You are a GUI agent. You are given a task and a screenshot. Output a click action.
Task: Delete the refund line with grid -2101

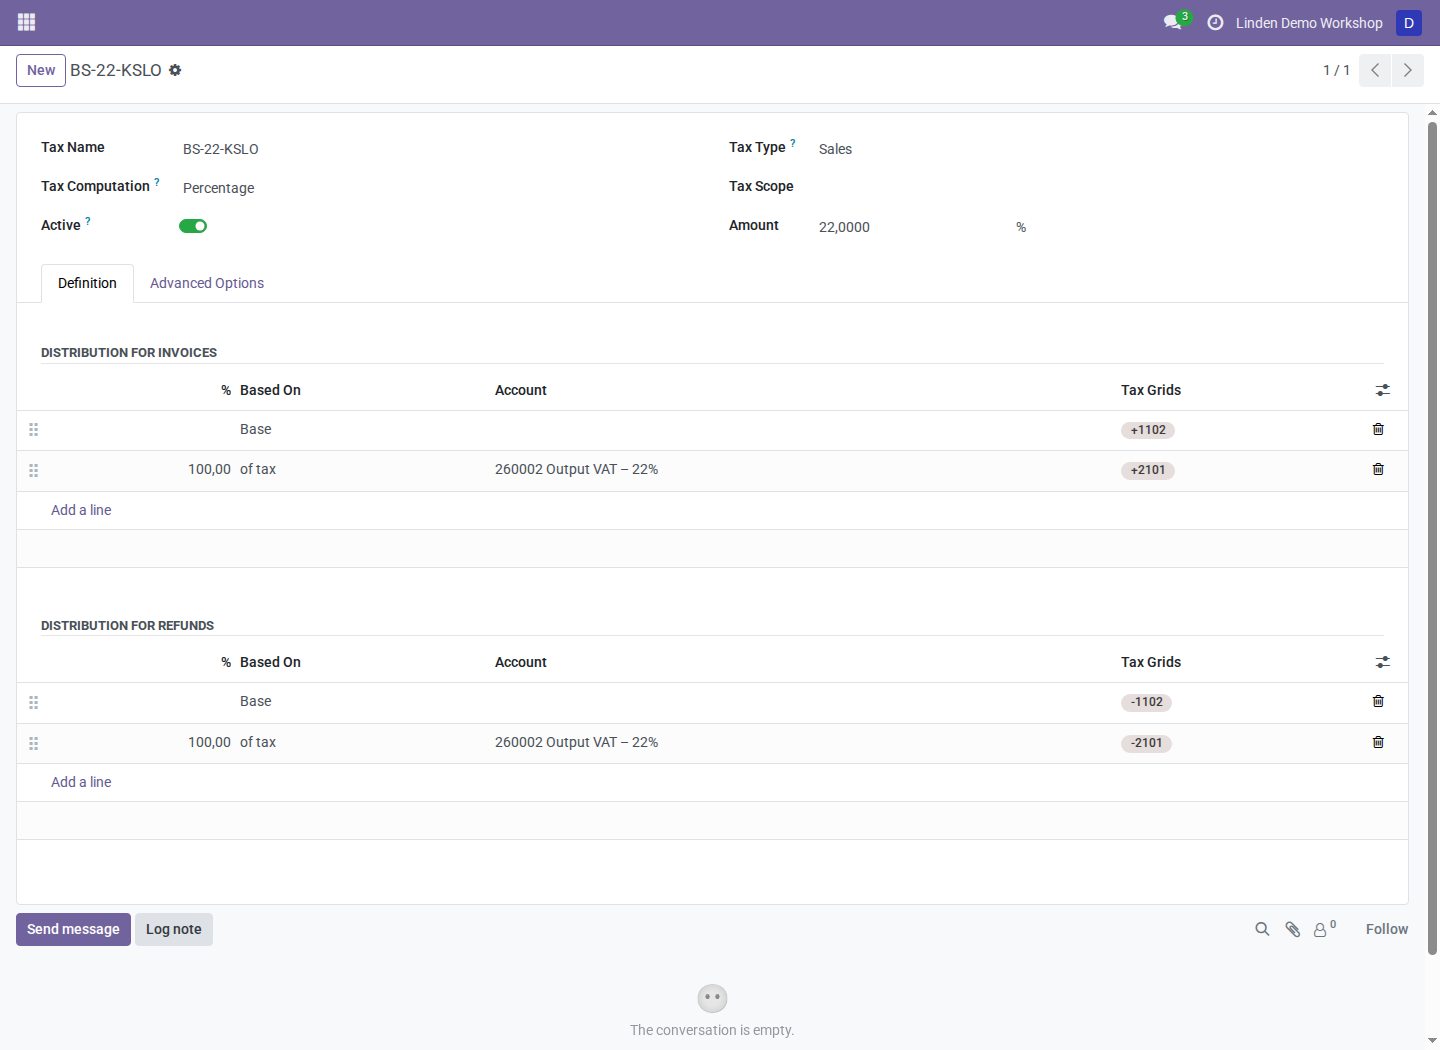pos(1378,742)
